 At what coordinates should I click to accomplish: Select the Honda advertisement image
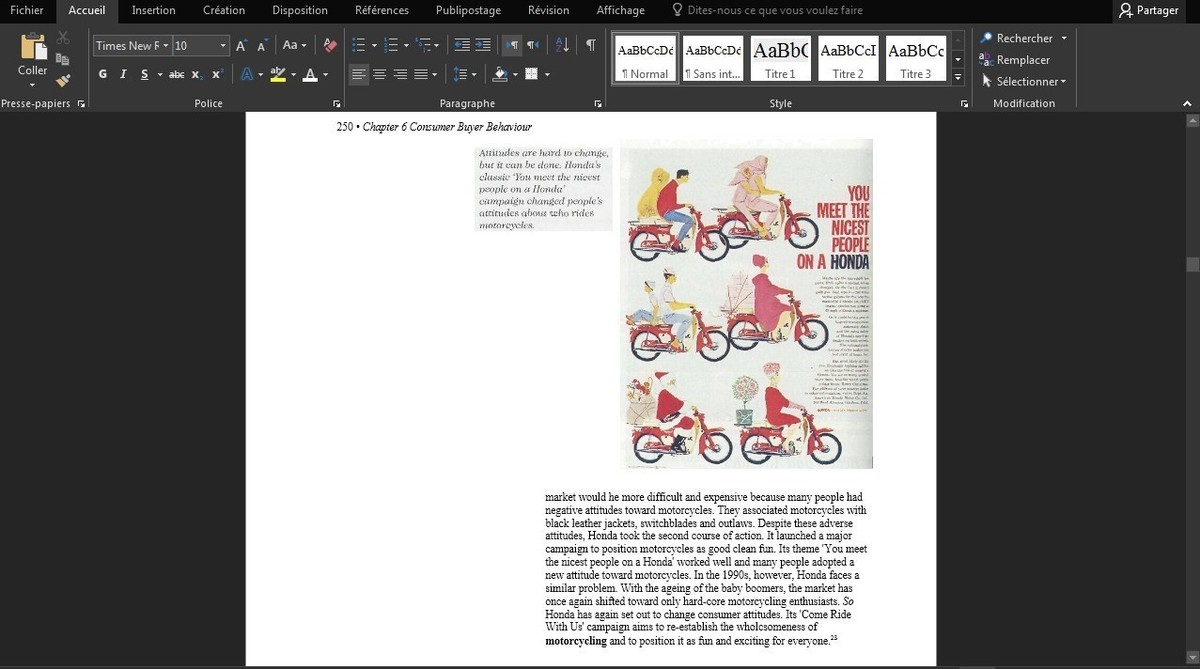click(x=746, y=304)
